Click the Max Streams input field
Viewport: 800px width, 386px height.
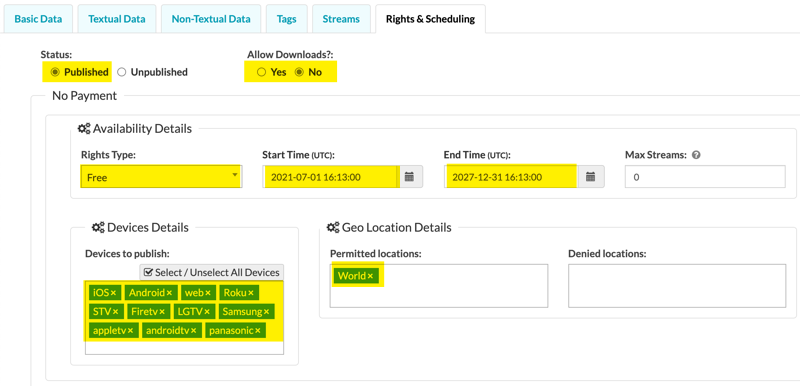[x=705, y=177]
